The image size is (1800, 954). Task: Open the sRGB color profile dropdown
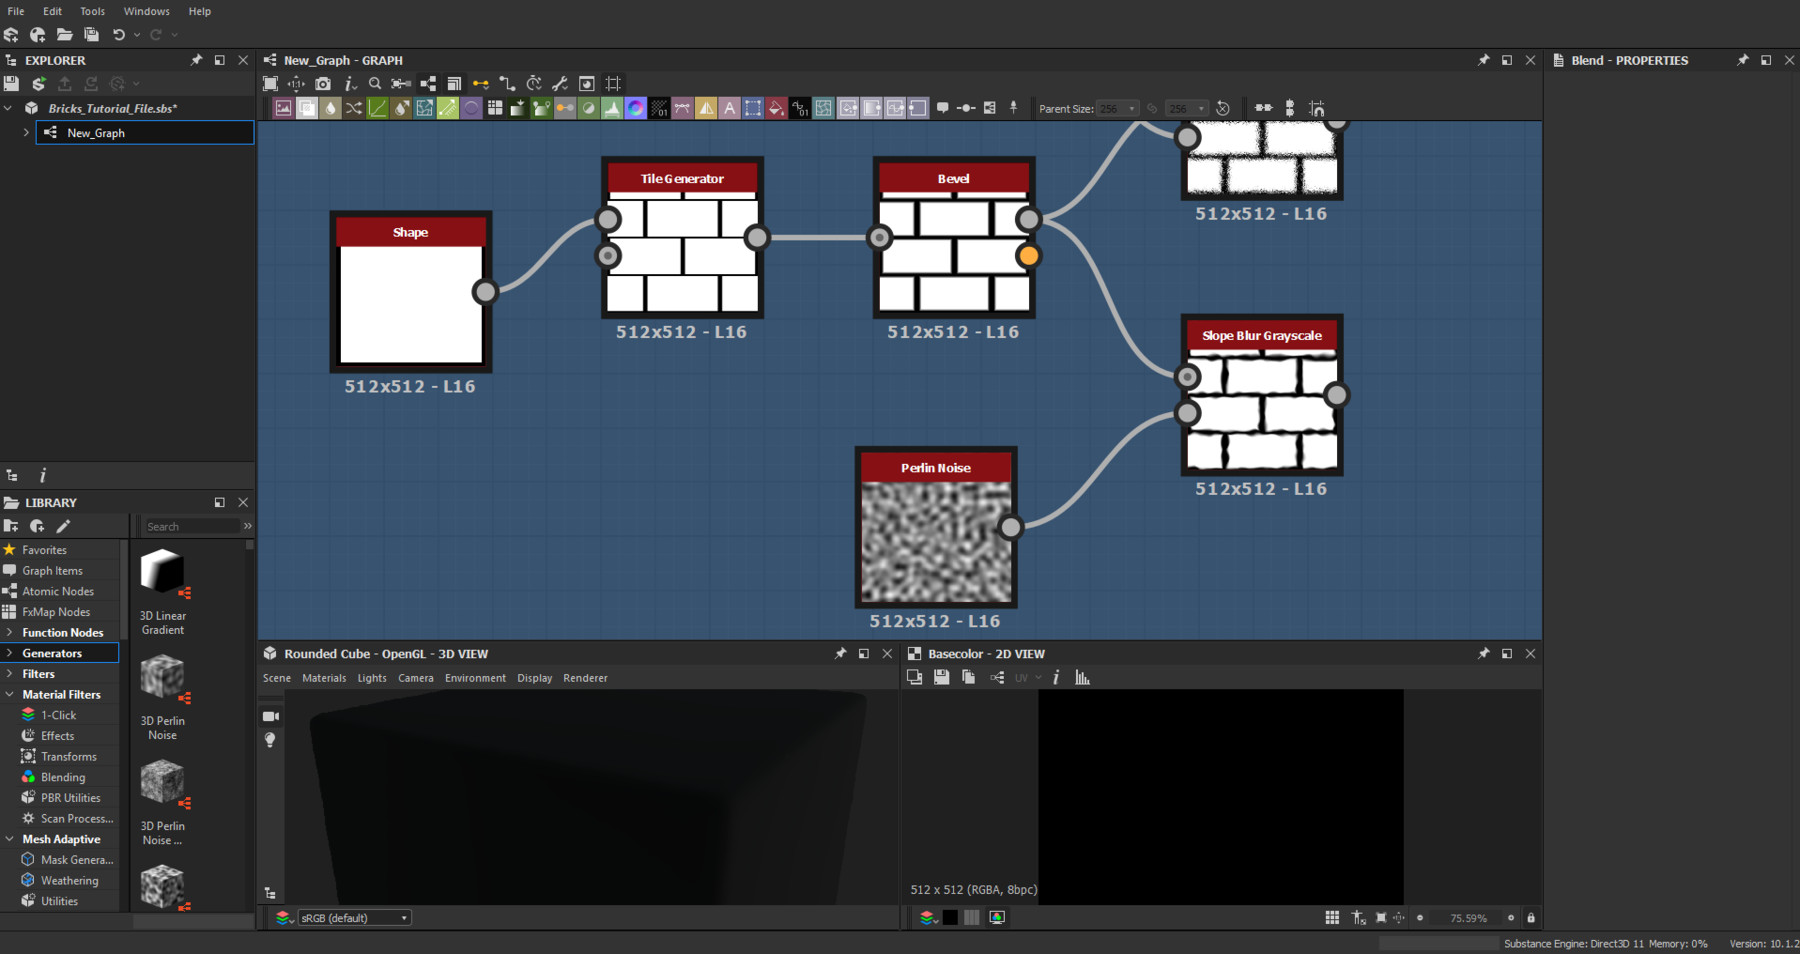coord(355,917)
